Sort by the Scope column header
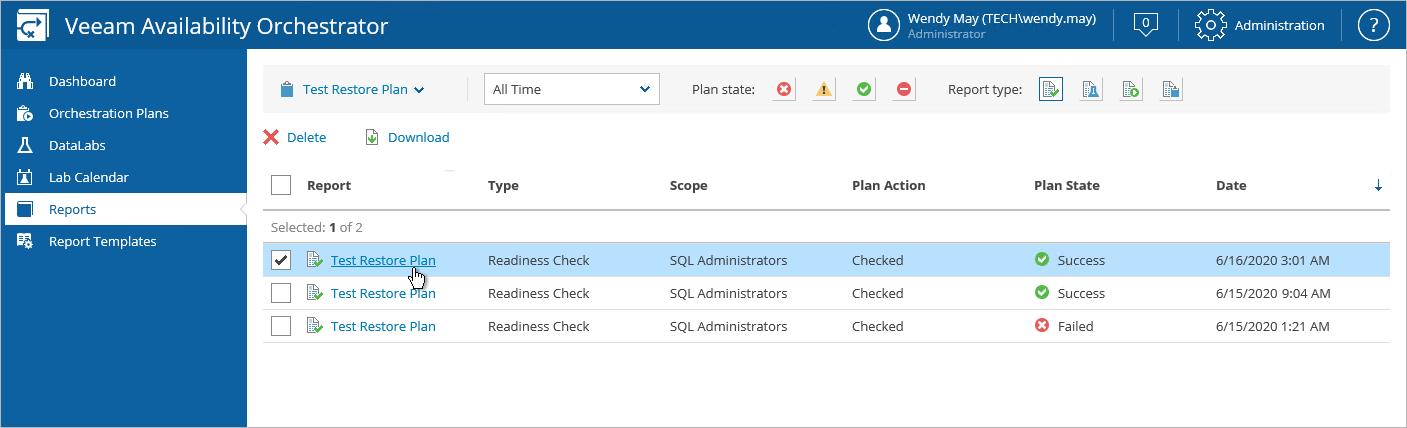The image size is (1407, 428). (x=688, y=185)
